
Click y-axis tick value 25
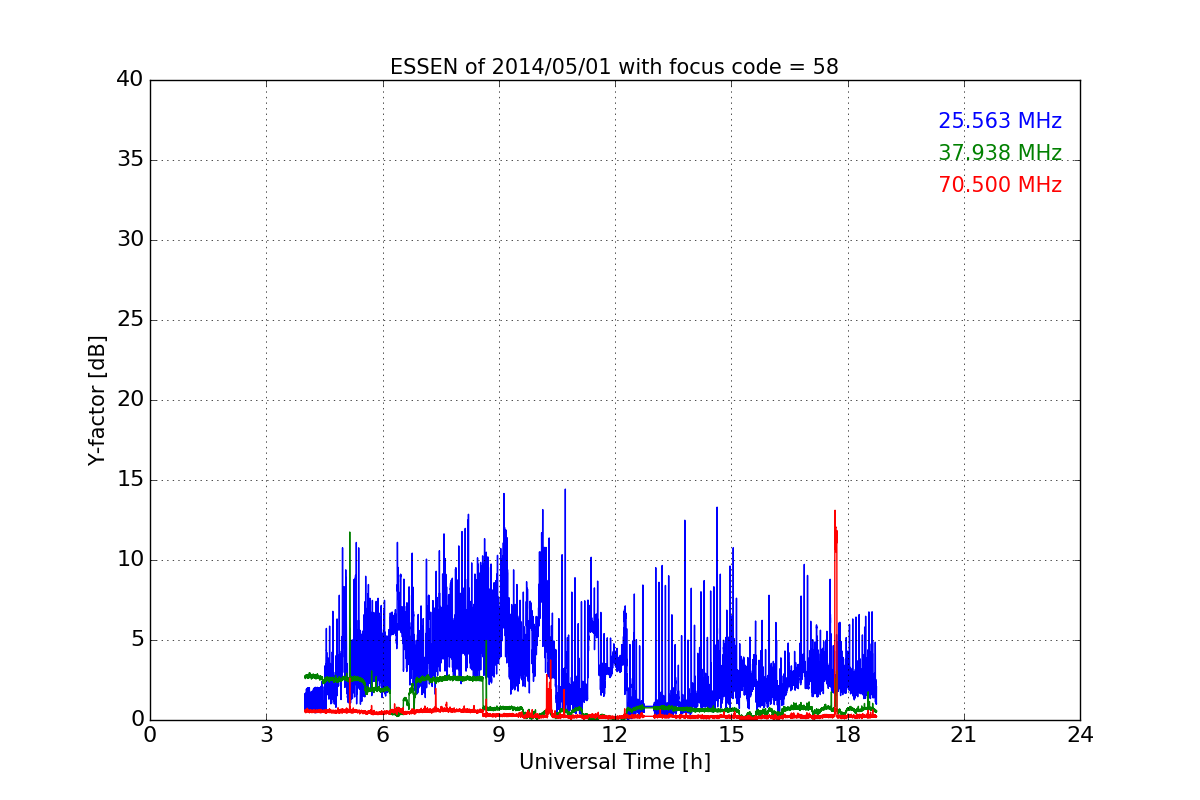point(130,320)
